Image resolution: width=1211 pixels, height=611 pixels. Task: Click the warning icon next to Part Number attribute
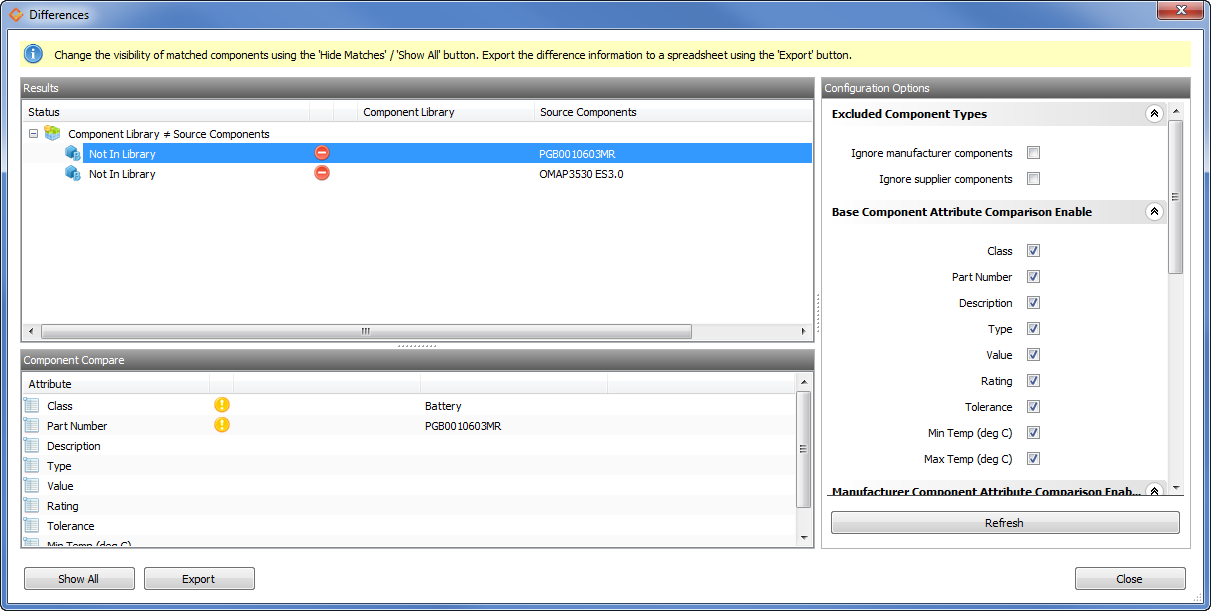[222, 425]
